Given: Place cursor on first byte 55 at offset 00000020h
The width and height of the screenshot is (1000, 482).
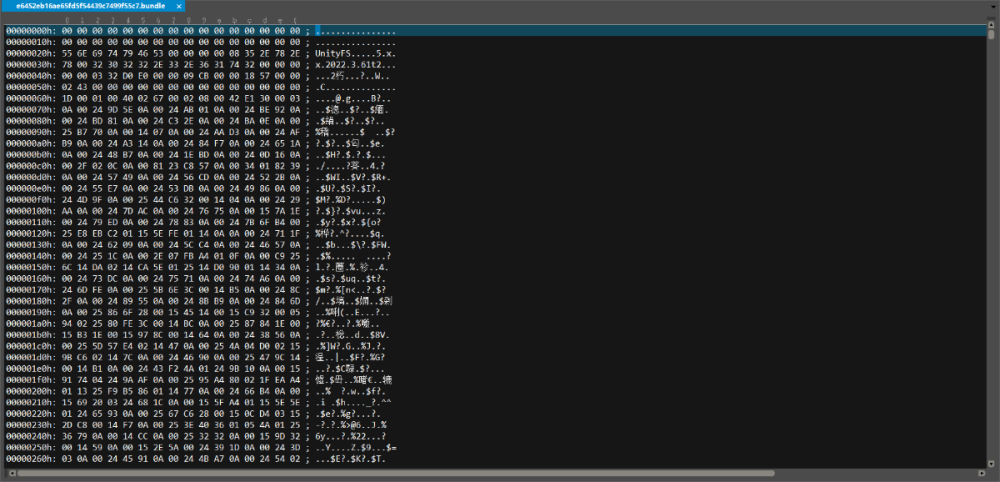Looking at the screenshot, I should pyautogui.click(x=67, y=53).
